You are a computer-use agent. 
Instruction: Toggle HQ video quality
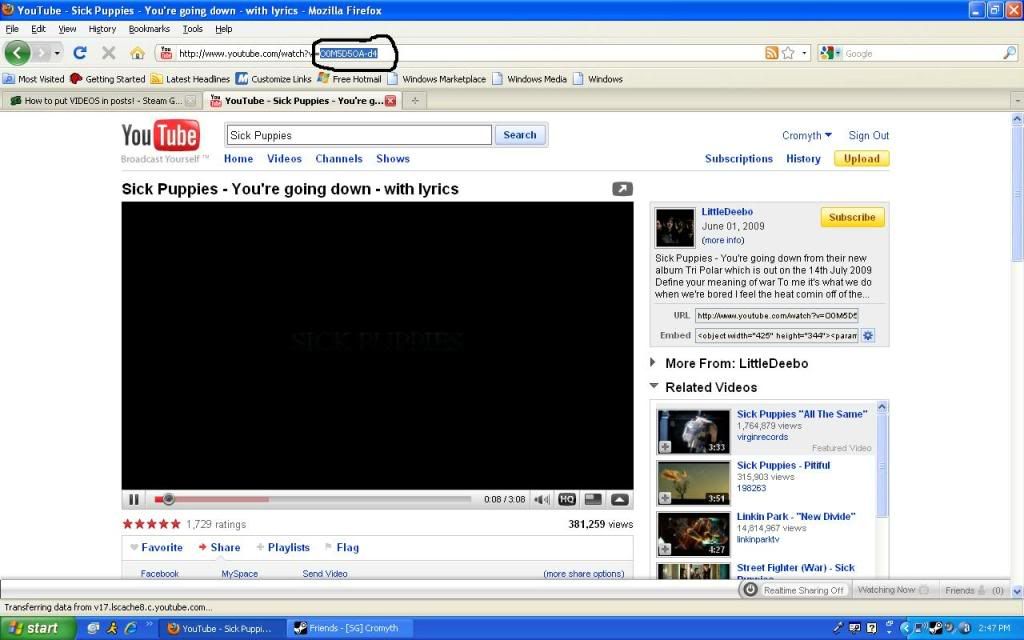point(566,499)
